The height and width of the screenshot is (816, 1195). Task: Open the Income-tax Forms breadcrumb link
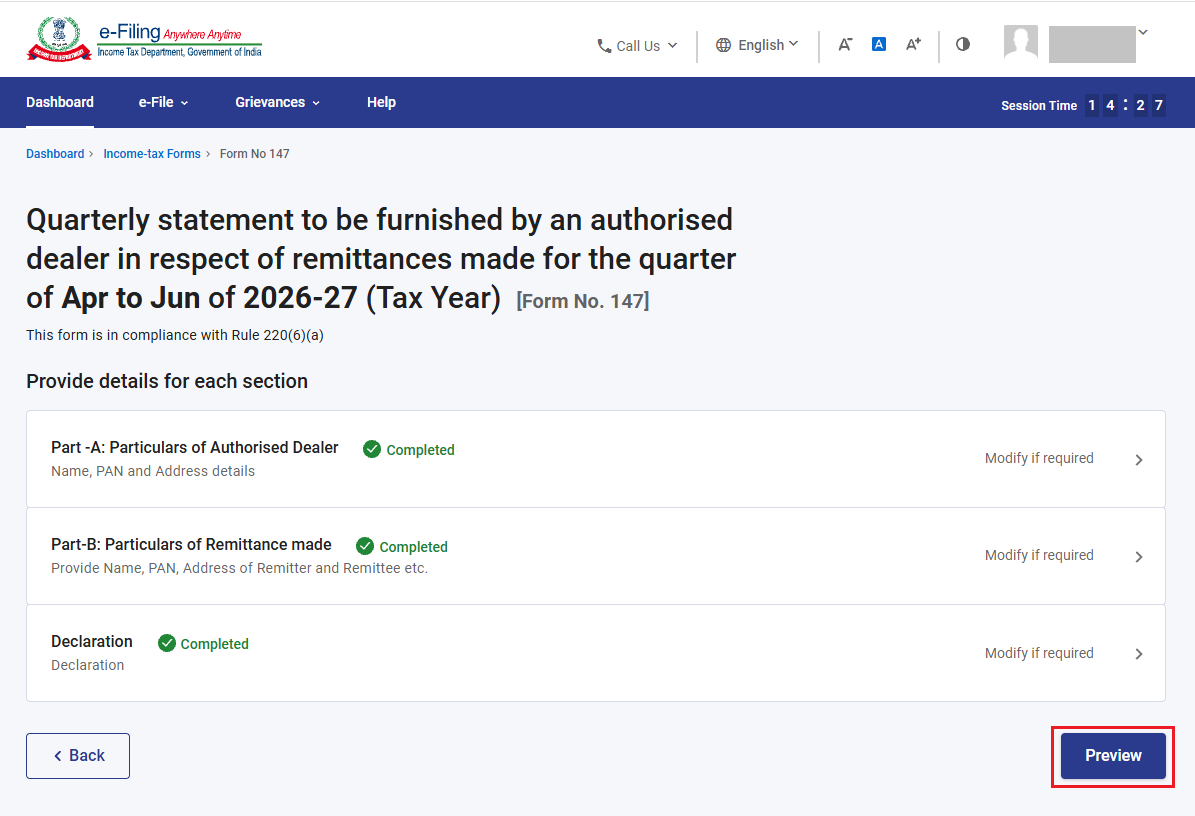click(x=152, y=154)
